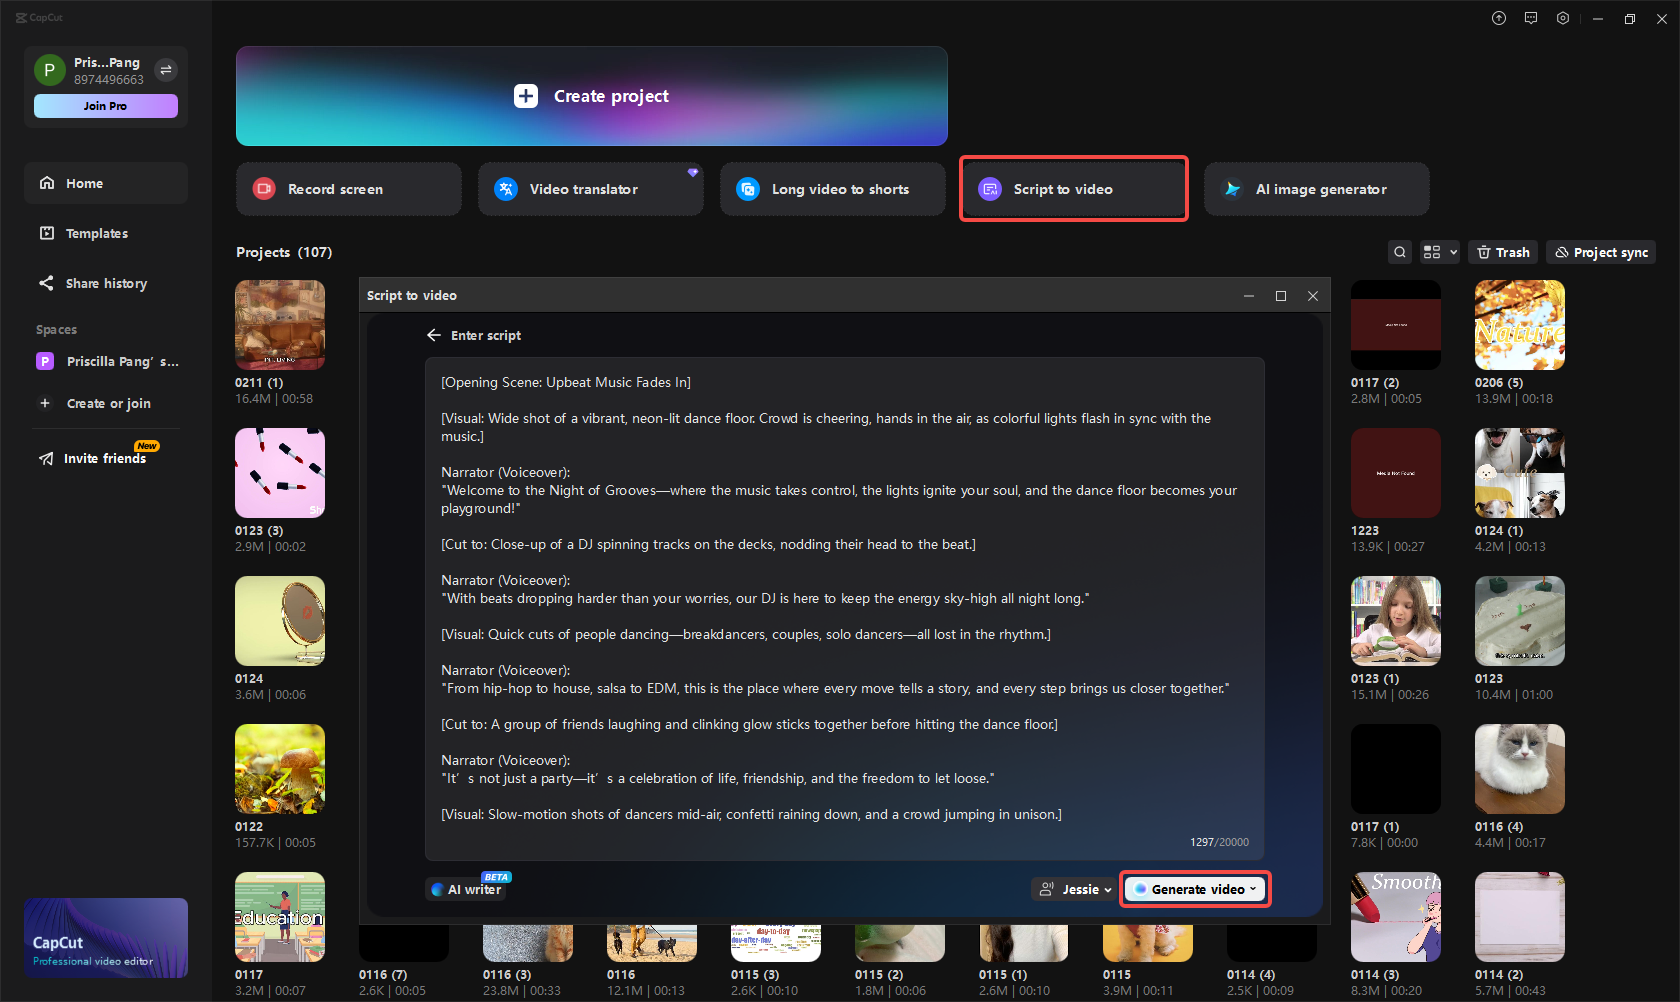1680x1002 pixels.
Task: Go to Home in sidebar
Action: tap(106, 183)
